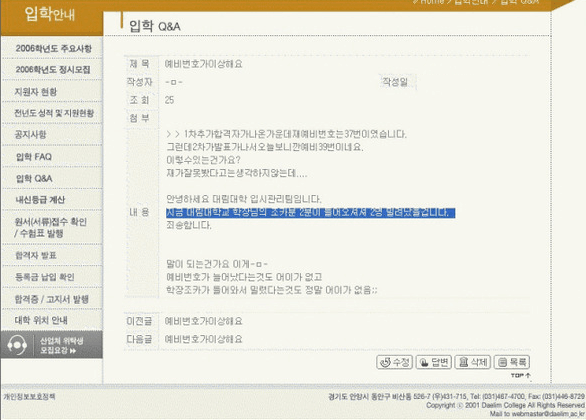Viewport: 586px width, 420px height.
Task: Open 전년도 성적 및 지원현황
Action: (x=54, y=113)
